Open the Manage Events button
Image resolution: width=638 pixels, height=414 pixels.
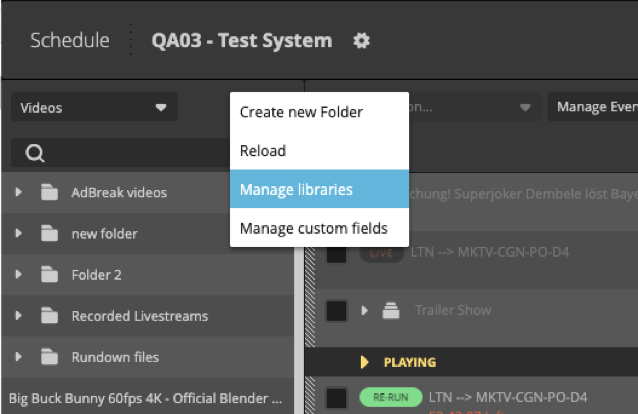(x=594, y=107)
